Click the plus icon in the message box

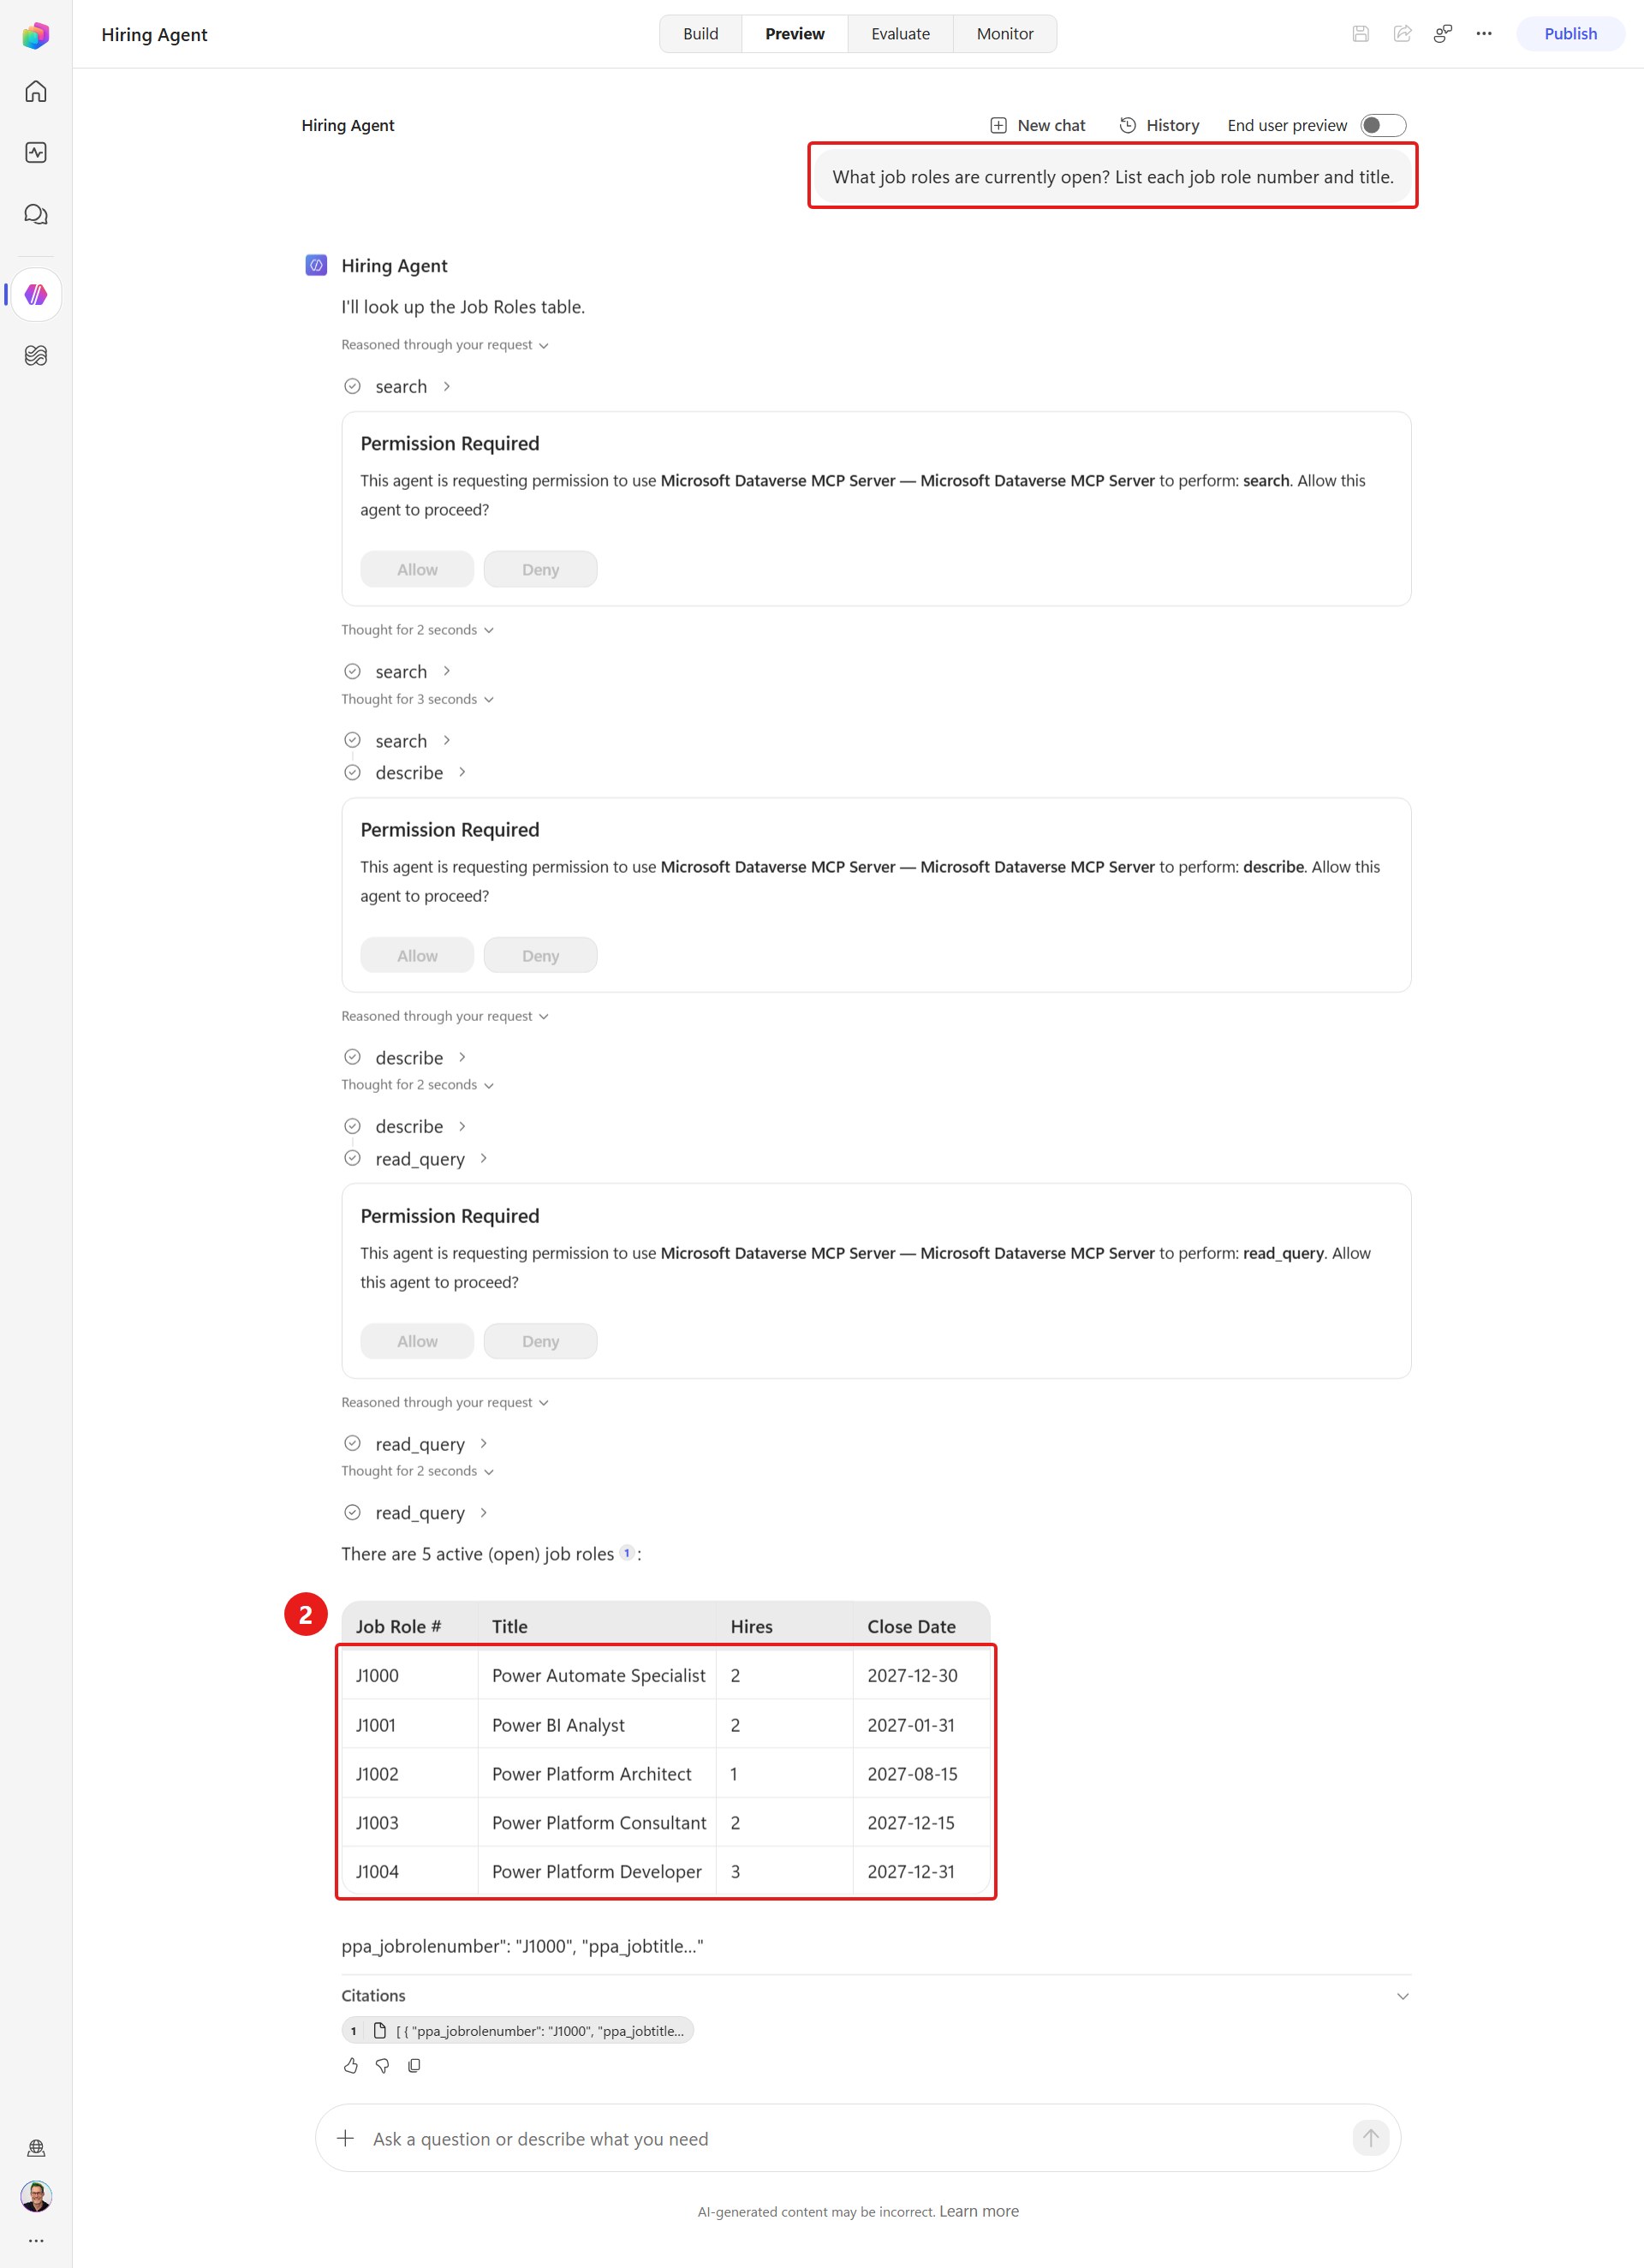[346, 2138]
